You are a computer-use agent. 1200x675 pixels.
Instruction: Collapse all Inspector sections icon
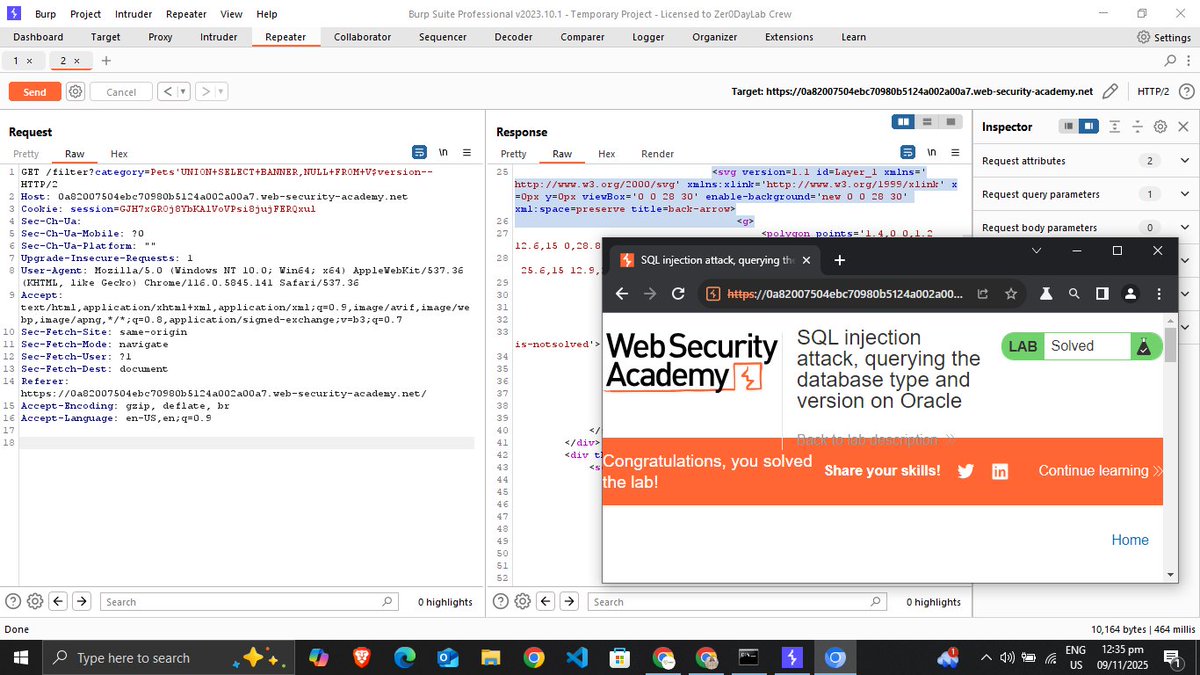click(x=1138, y=127)
